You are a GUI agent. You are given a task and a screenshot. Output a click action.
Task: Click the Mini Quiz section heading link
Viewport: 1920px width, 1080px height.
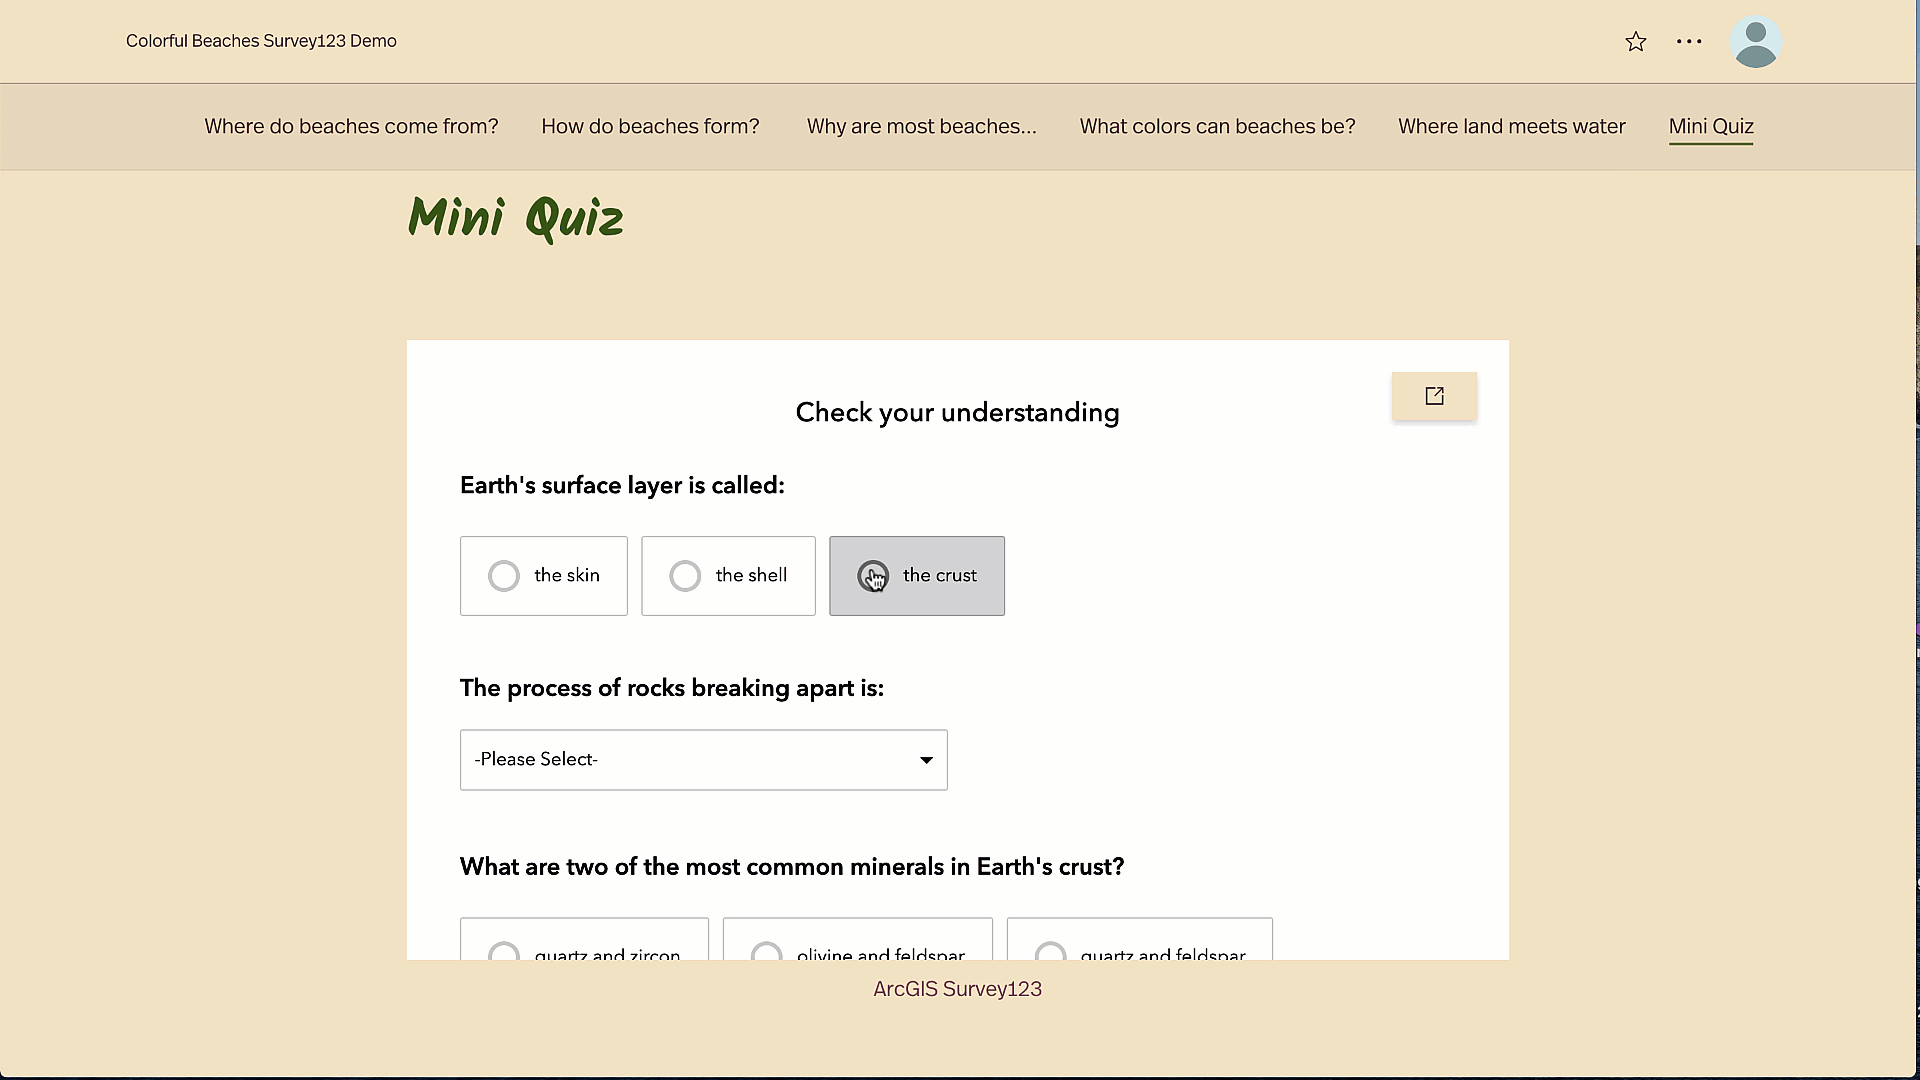[x=1710, y=127]
